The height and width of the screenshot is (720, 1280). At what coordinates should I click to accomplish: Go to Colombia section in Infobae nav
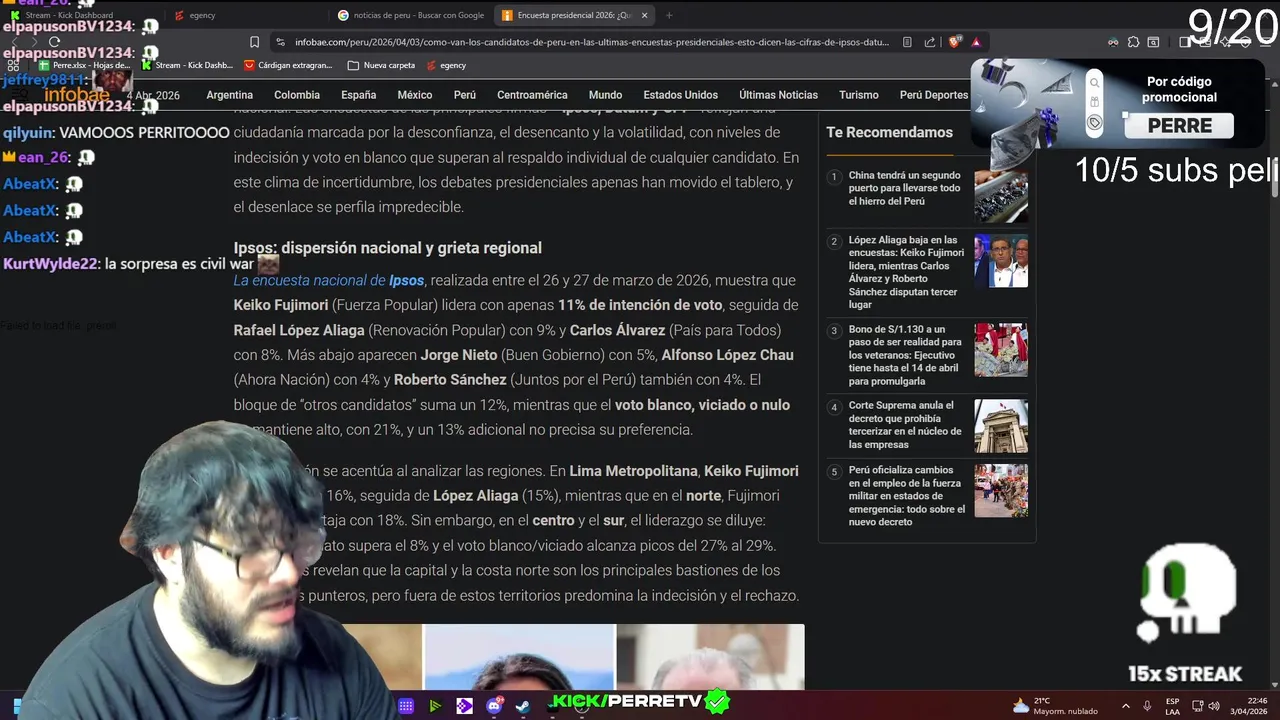click(297, 95)
